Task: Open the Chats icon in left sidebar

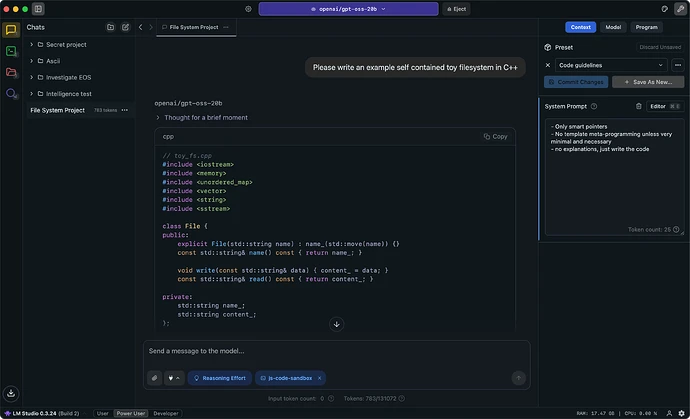Action: (x=11, y=30)
